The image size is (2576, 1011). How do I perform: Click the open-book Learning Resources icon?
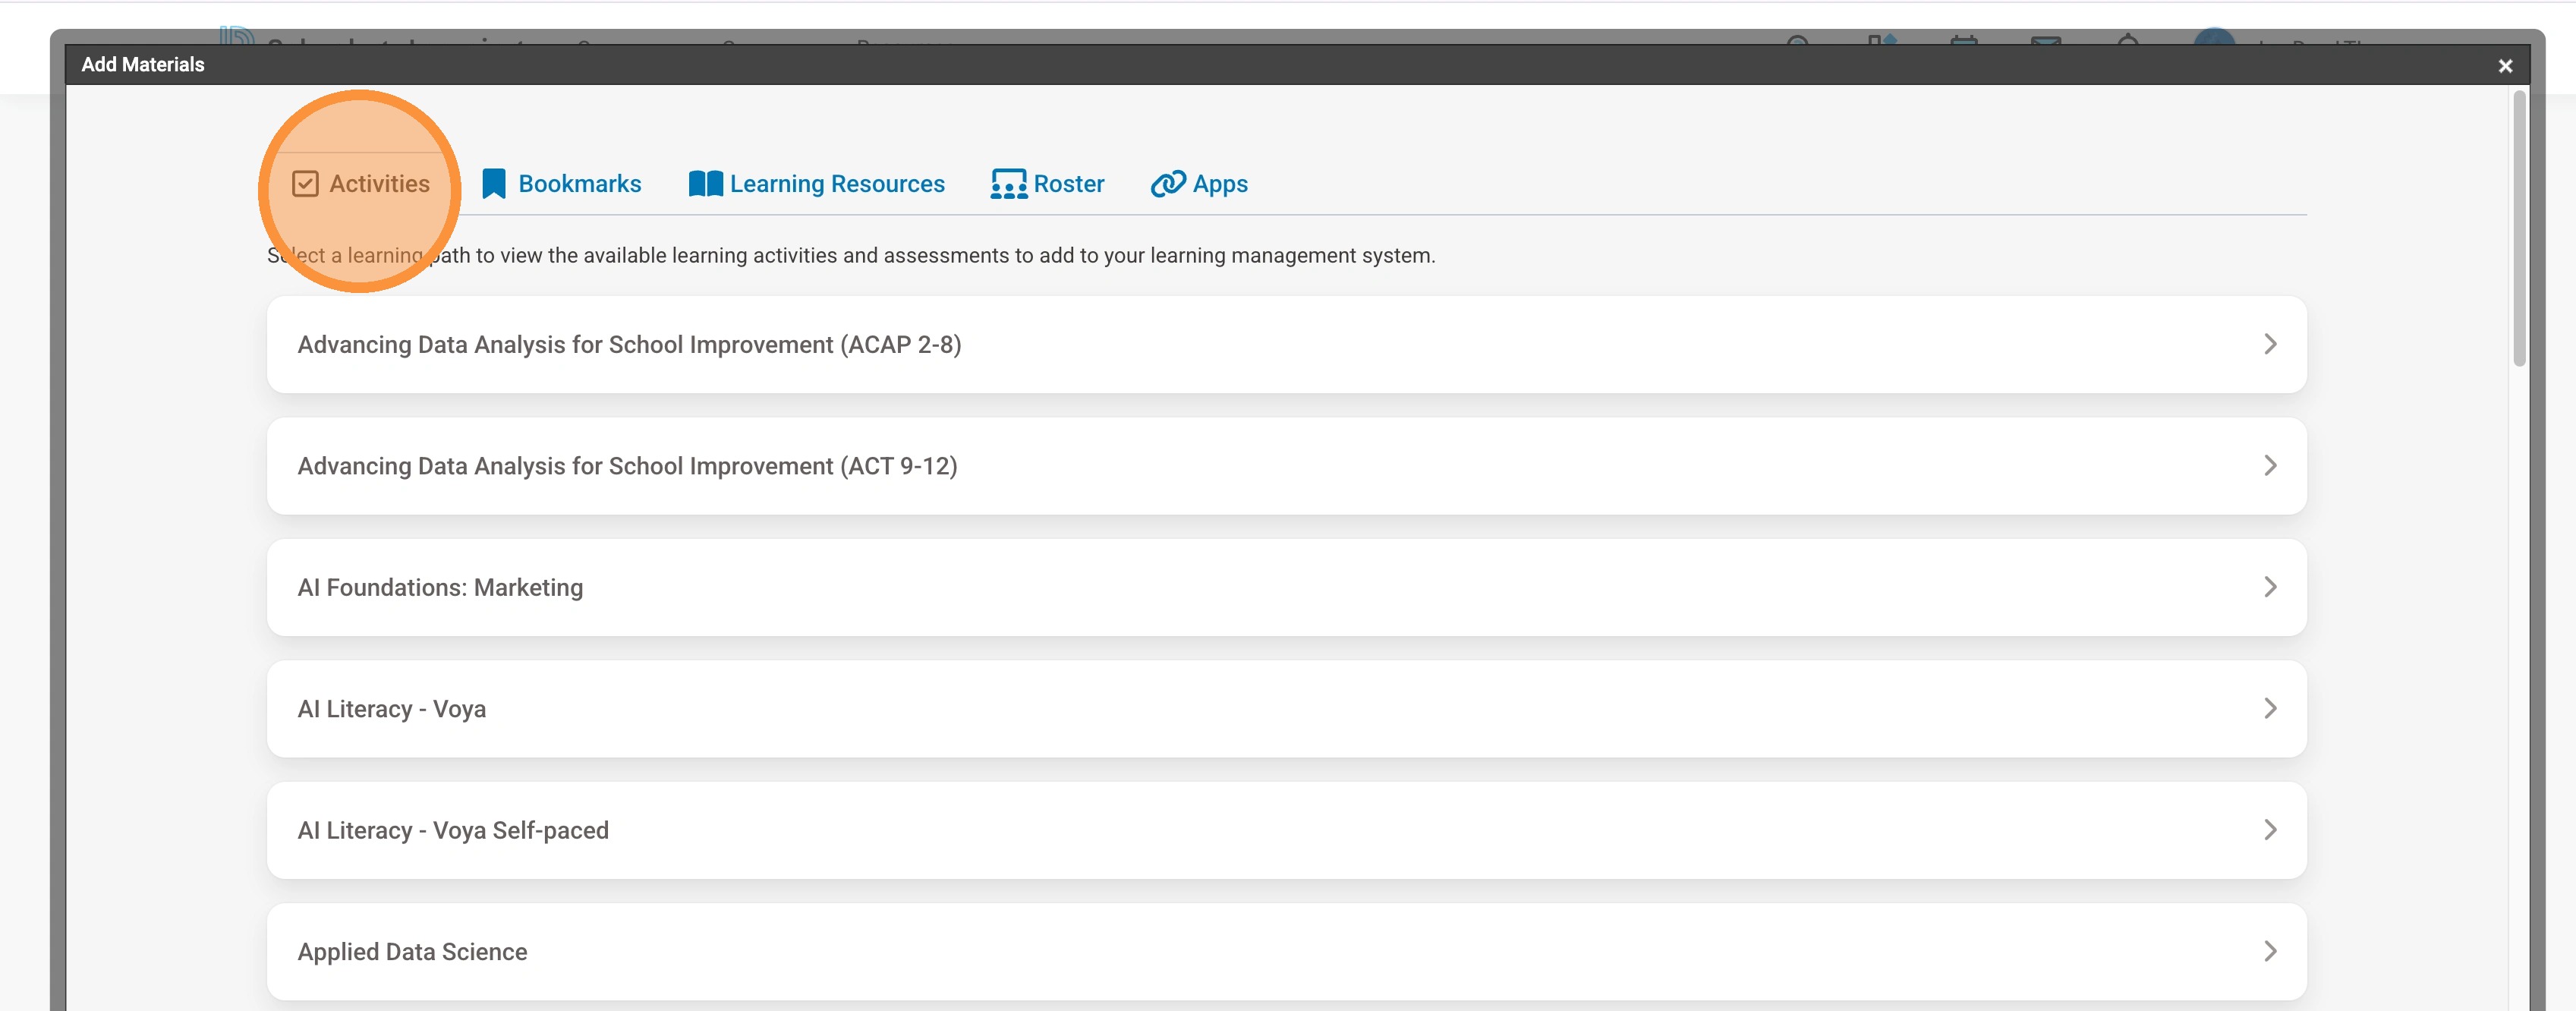click(x=705, y=184)
